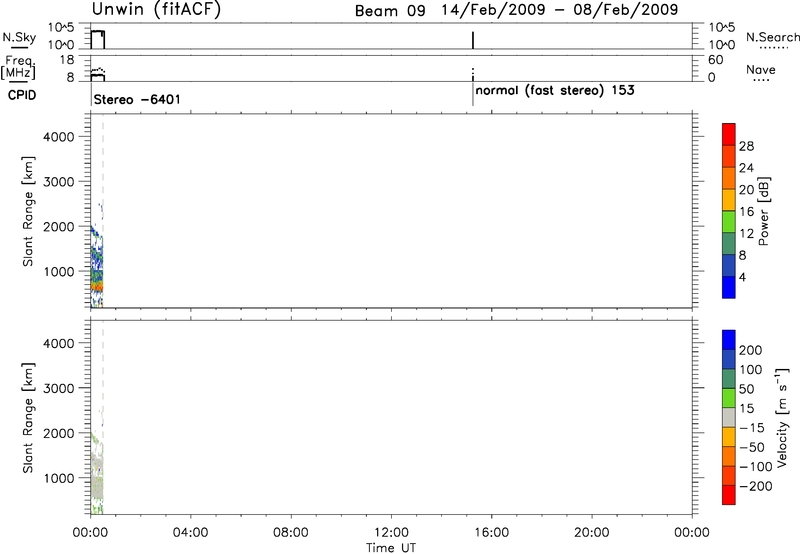800x554 pixels.
Task: Click the 'Unwin (fitACF)' plot title
Action: coord(156,9)
